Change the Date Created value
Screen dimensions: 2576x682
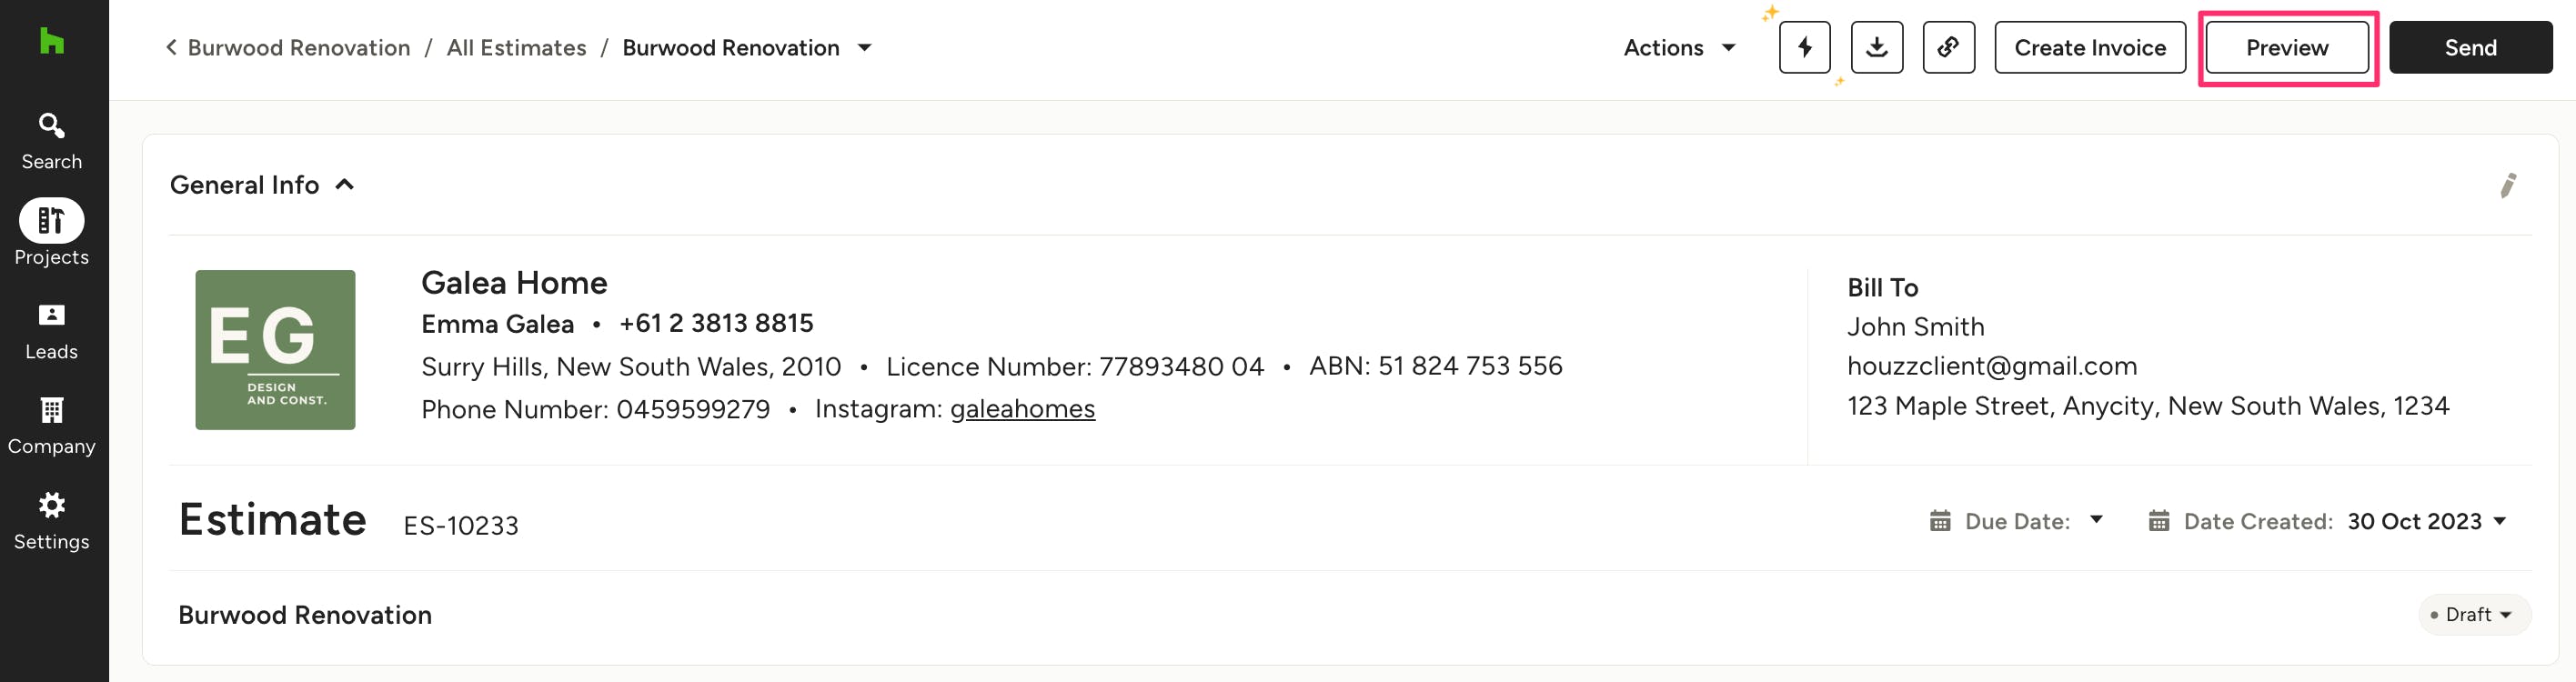coord(2426,521)
